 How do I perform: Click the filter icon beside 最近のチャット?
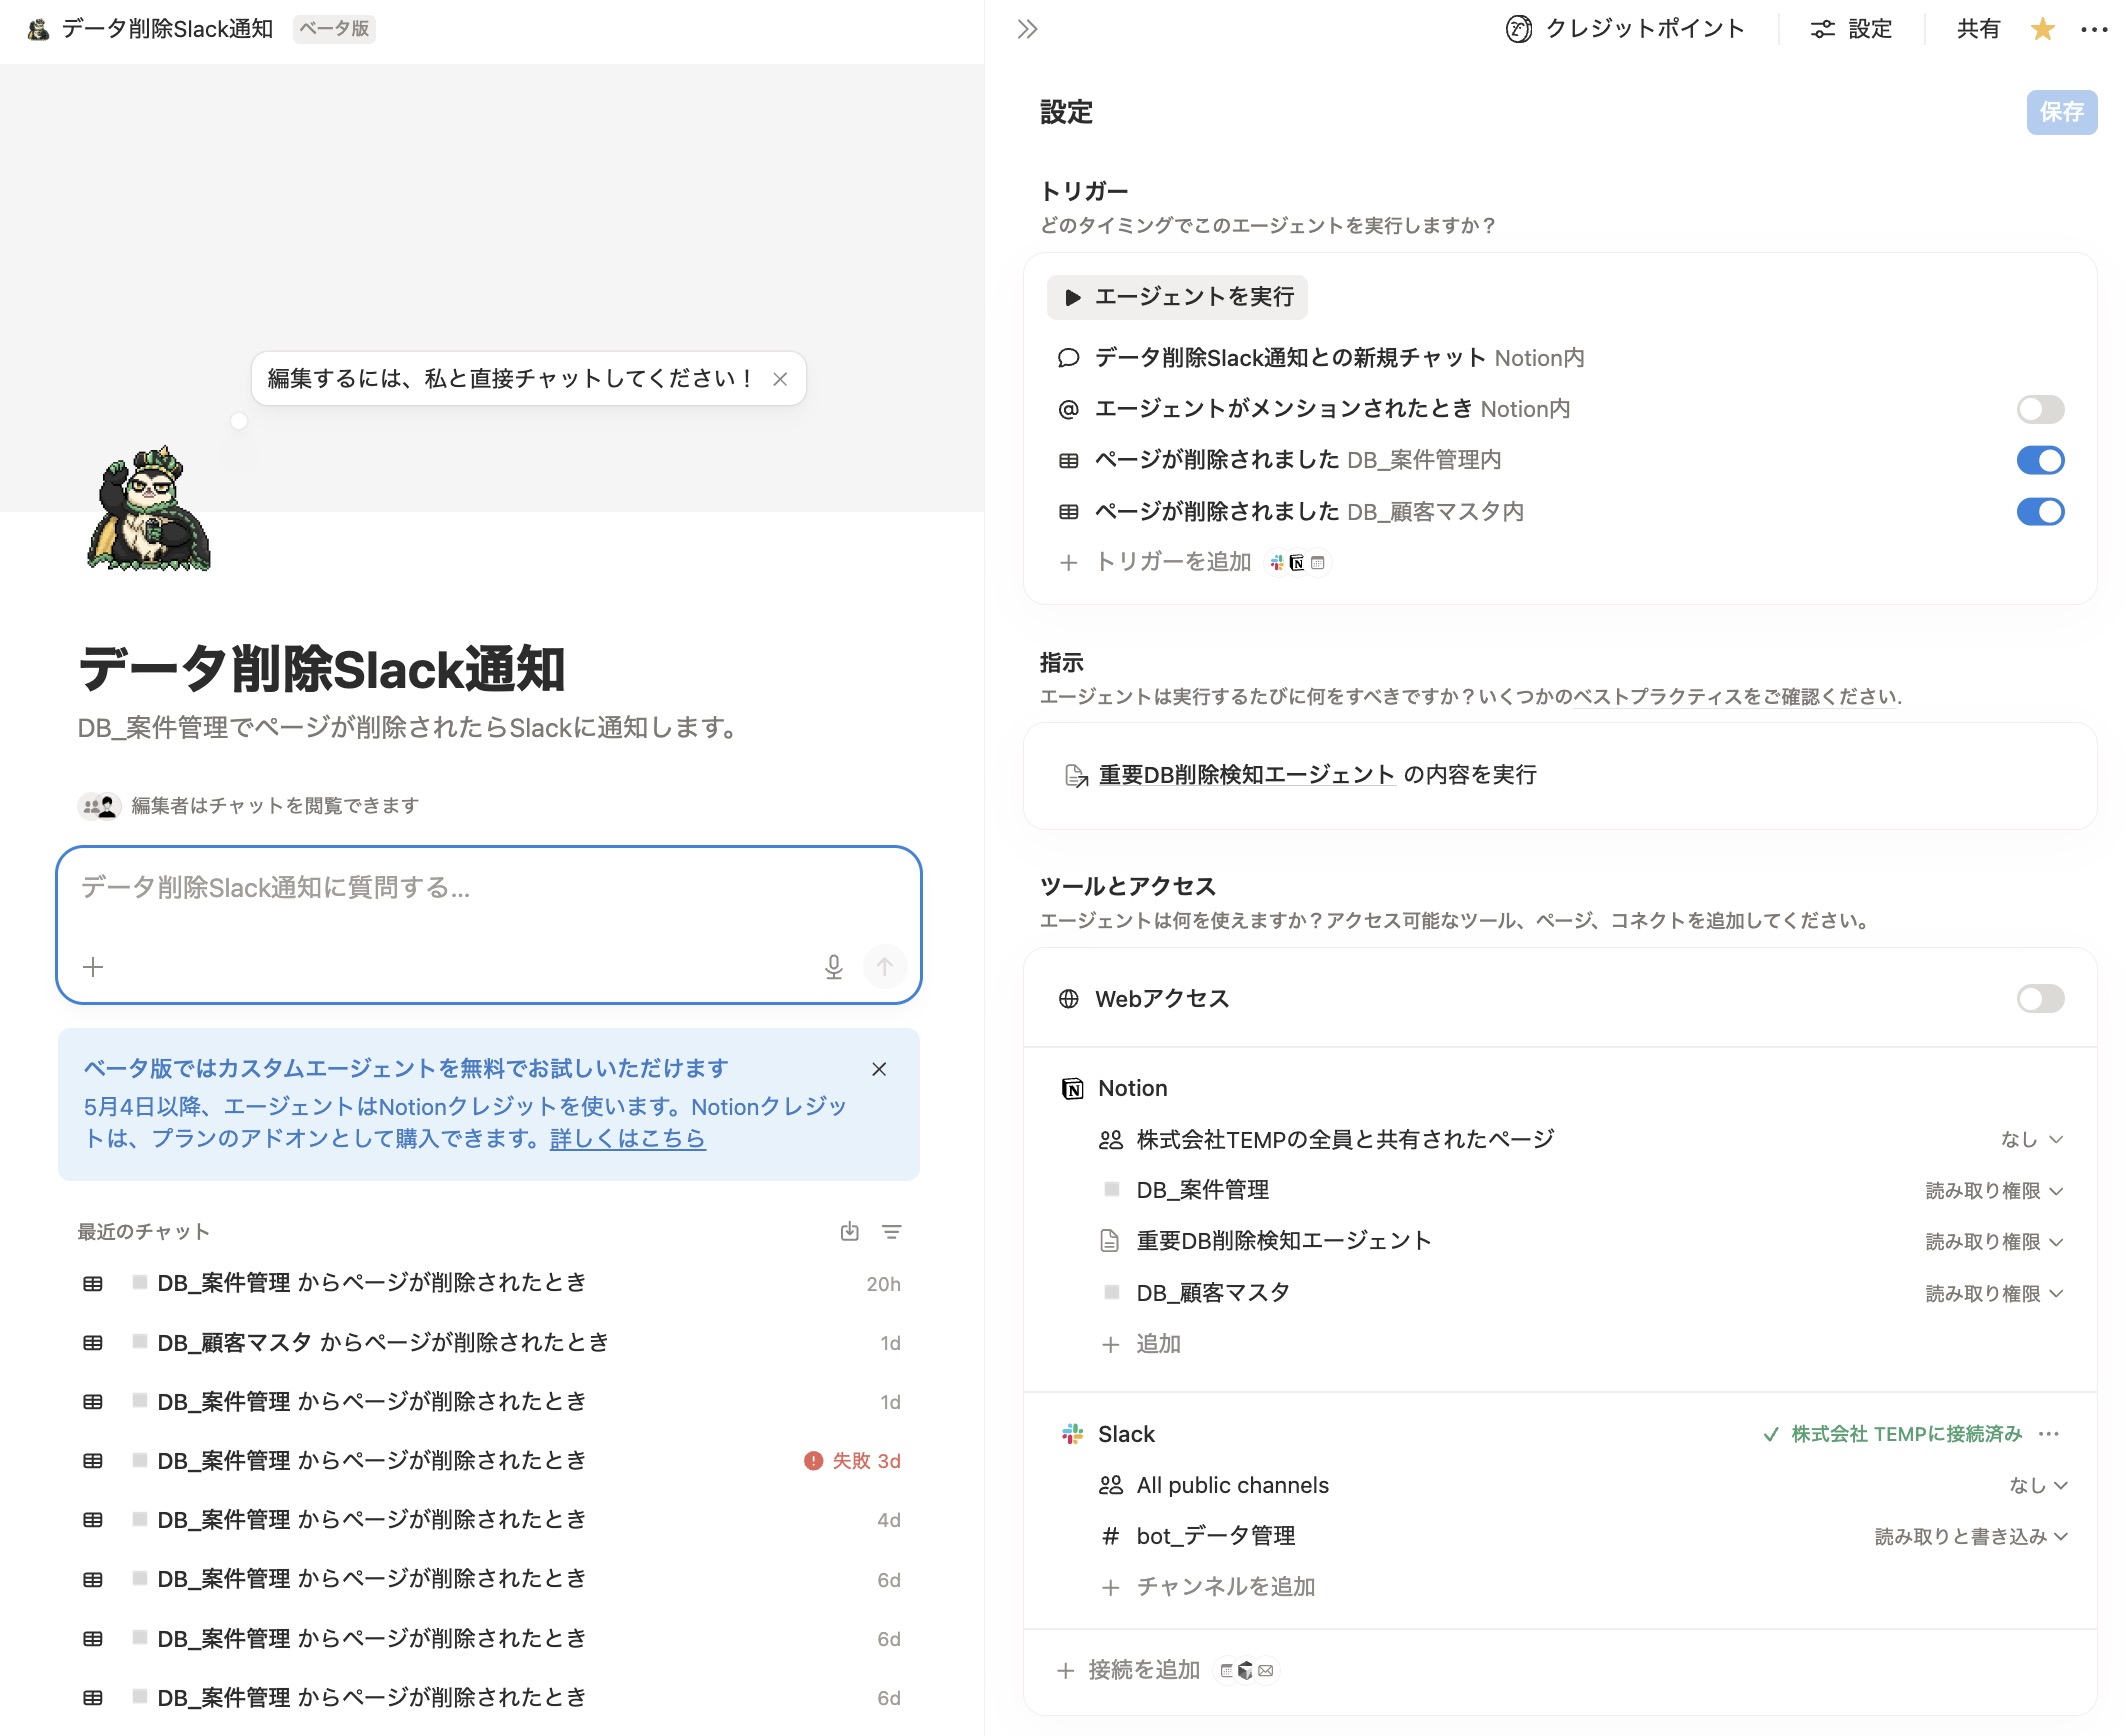point(892,1232)
